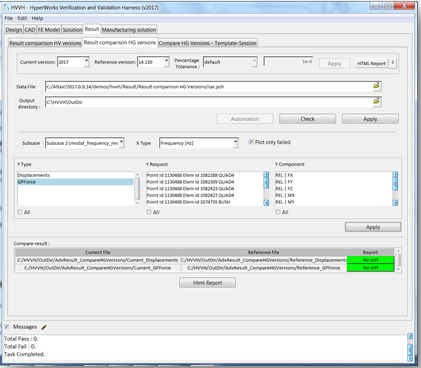The width and height of the screenshot is (421, 368).
Task: Click No diff report for GPForce row
Action: pyautogui.click(x=370, y=268)
